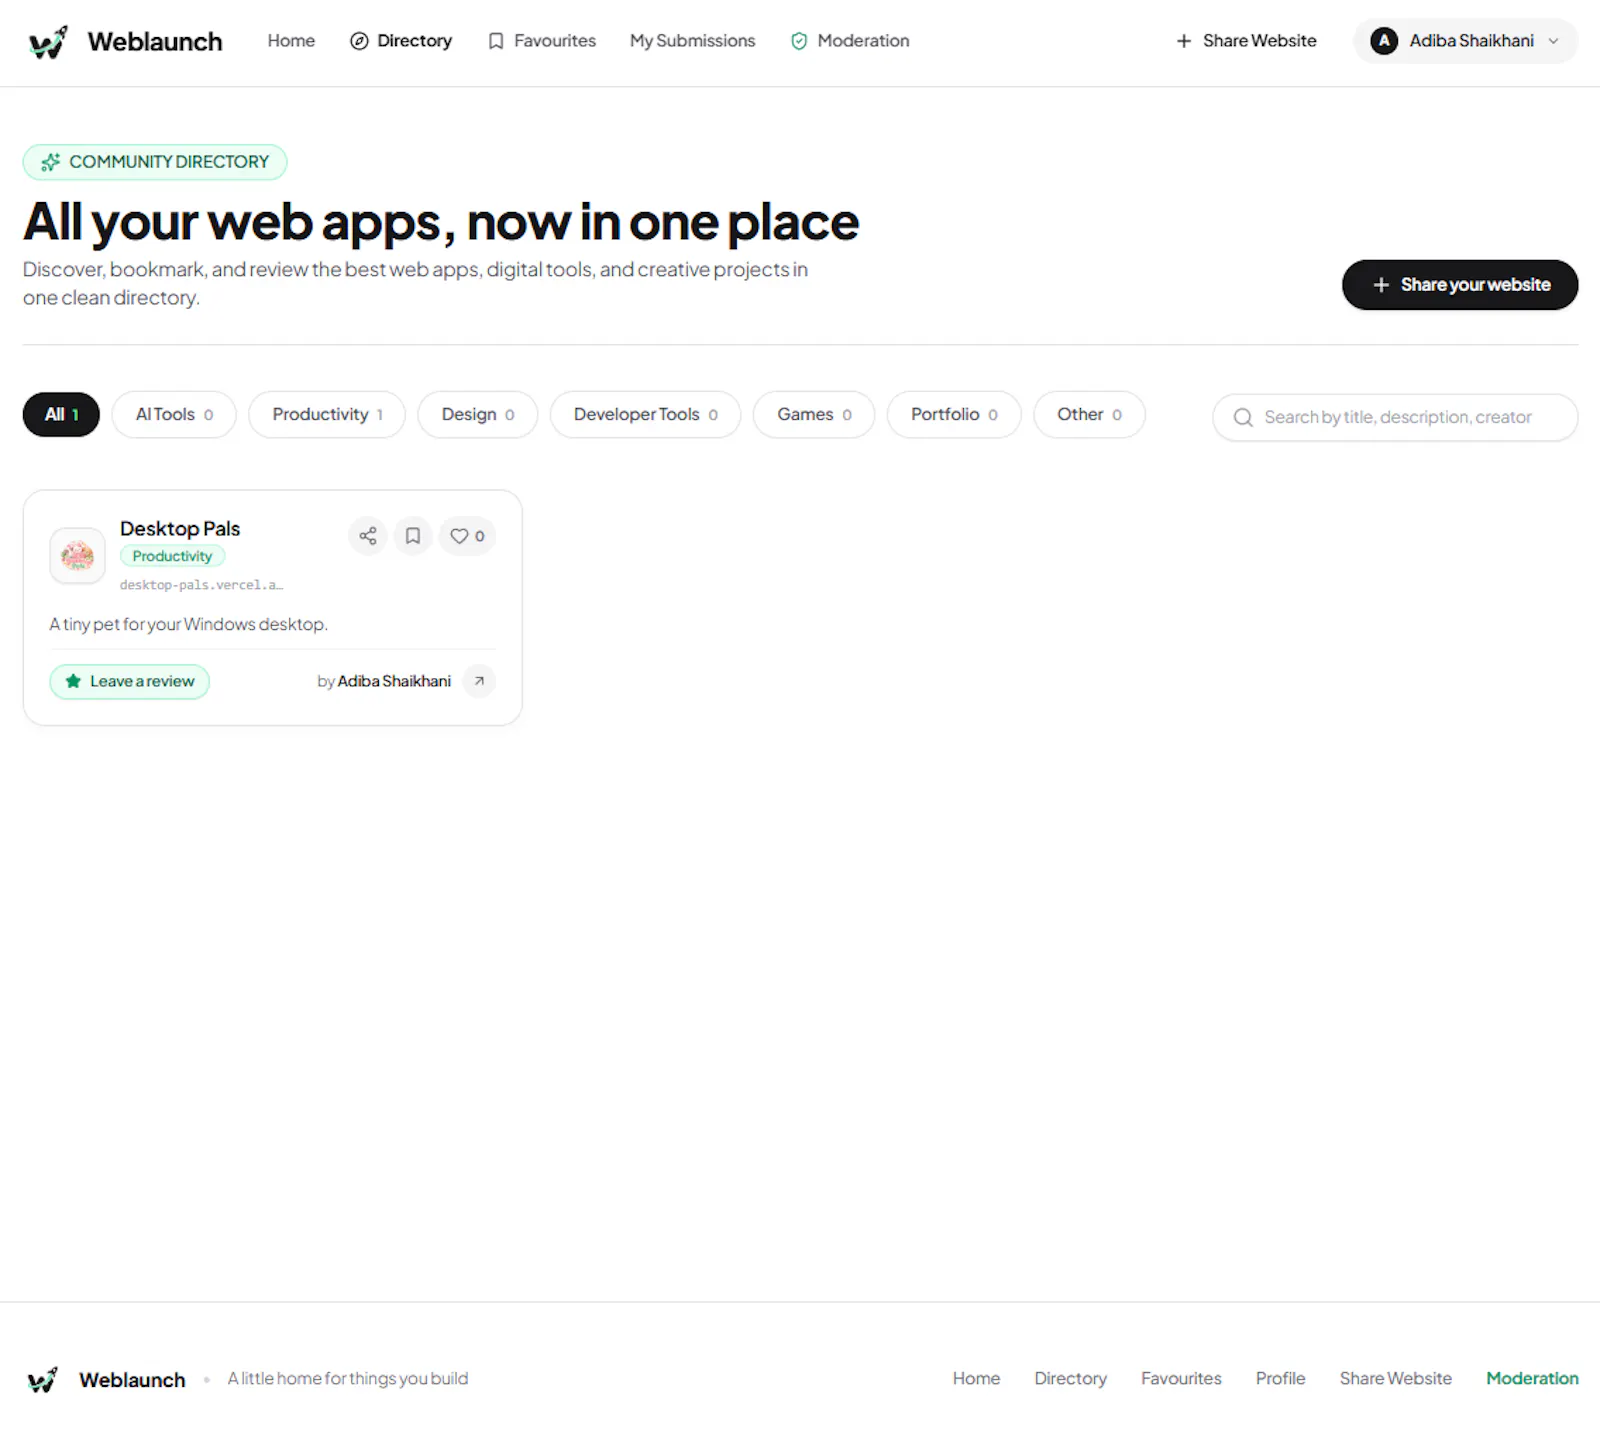Filter by AI Tools category
This screenshot has width=1600, height=1438.
click(x=174, y=414)
